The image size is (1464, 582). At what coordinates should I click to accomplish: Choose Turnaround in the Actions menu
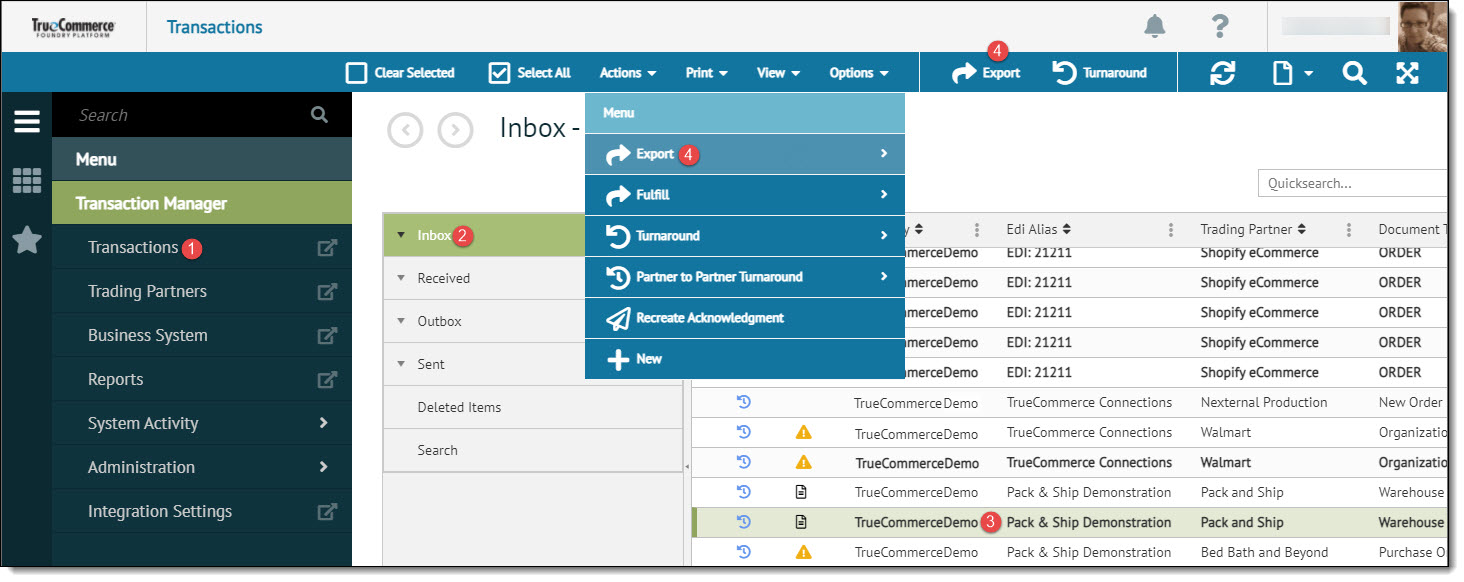[745, 236]
